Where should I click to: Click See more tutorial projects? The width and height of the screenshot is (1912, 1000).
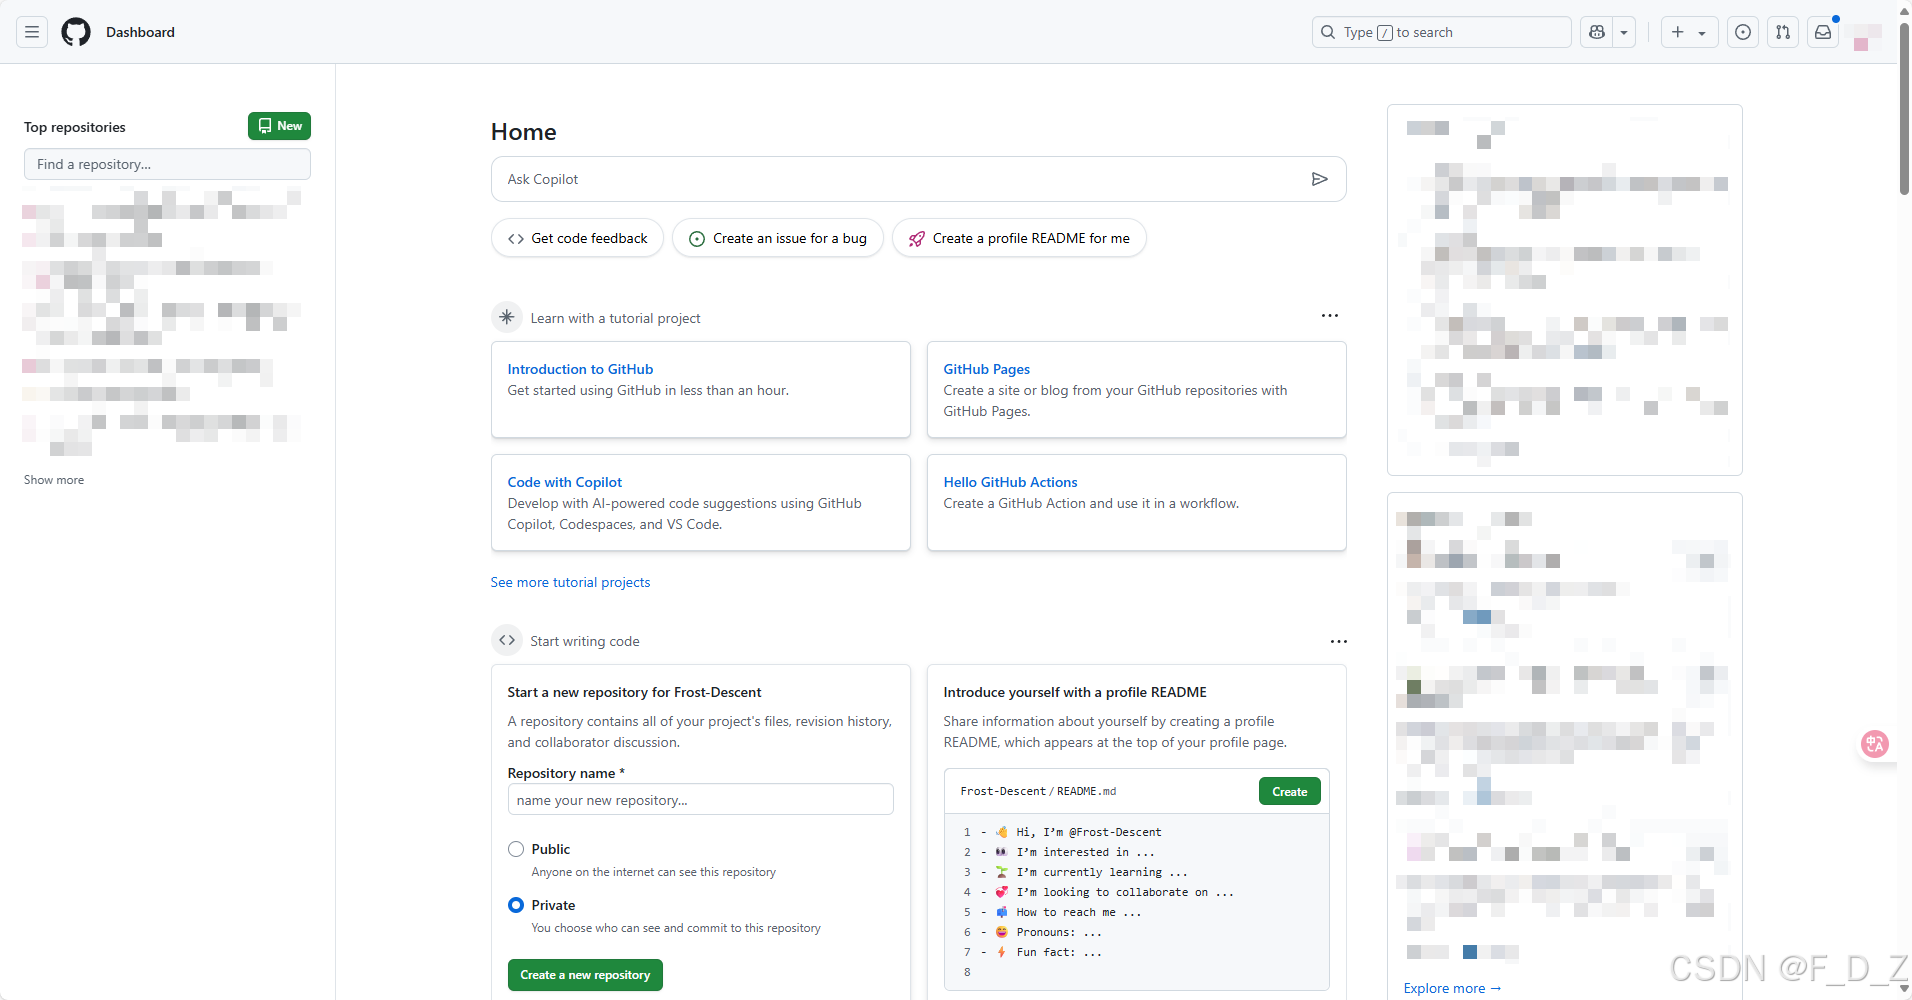(x=570, y=582)
